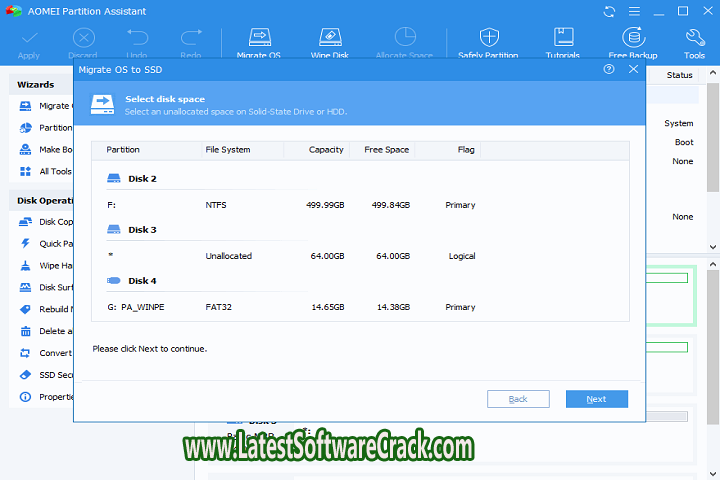The image size is (720, 480).
Task: Click the FAT32 file system cell
Action: pos(219,307)
